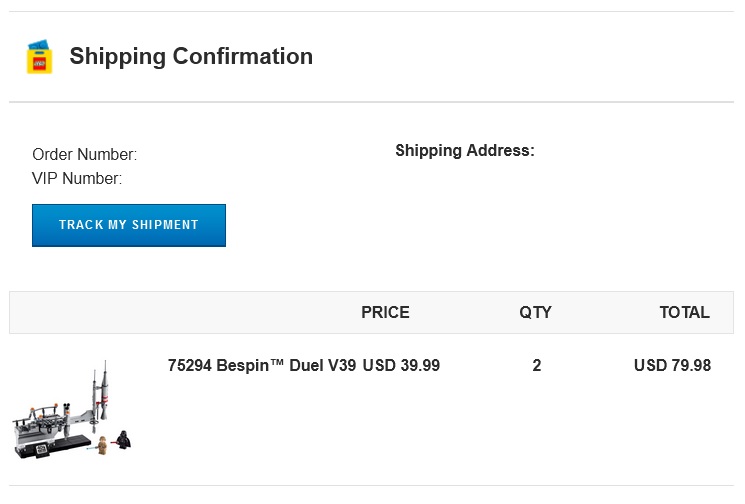This screenshot has width=745, height=504.
Task: Click the red LEGO logo on the bag
Action: [x=39, y=63]
